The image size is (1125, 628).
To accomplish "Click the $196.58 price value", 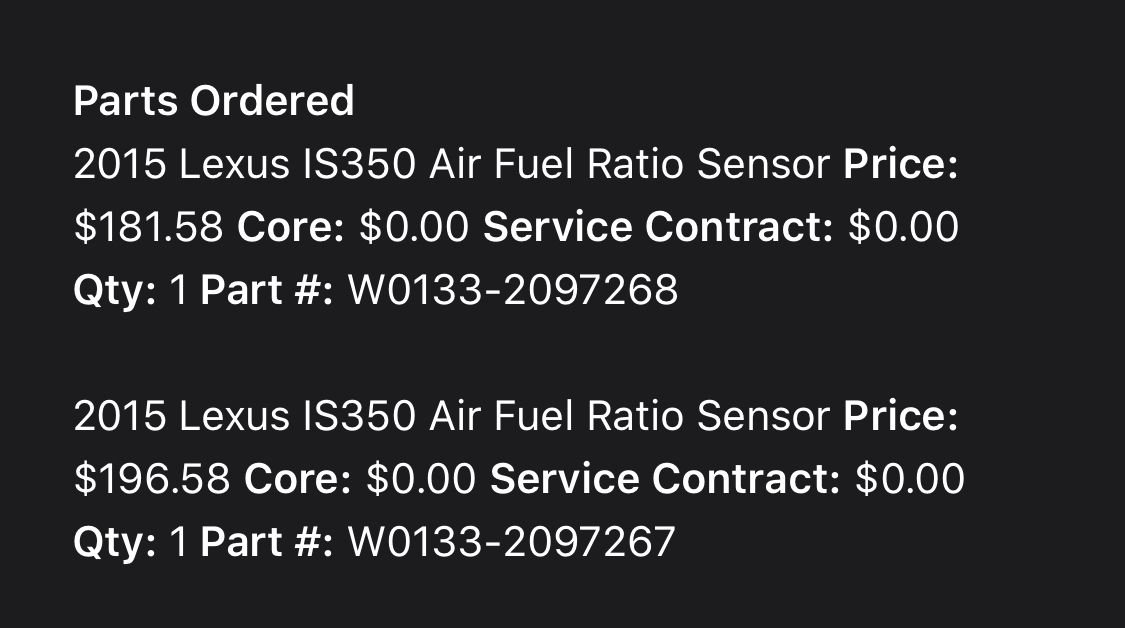I will pos(152,480).
